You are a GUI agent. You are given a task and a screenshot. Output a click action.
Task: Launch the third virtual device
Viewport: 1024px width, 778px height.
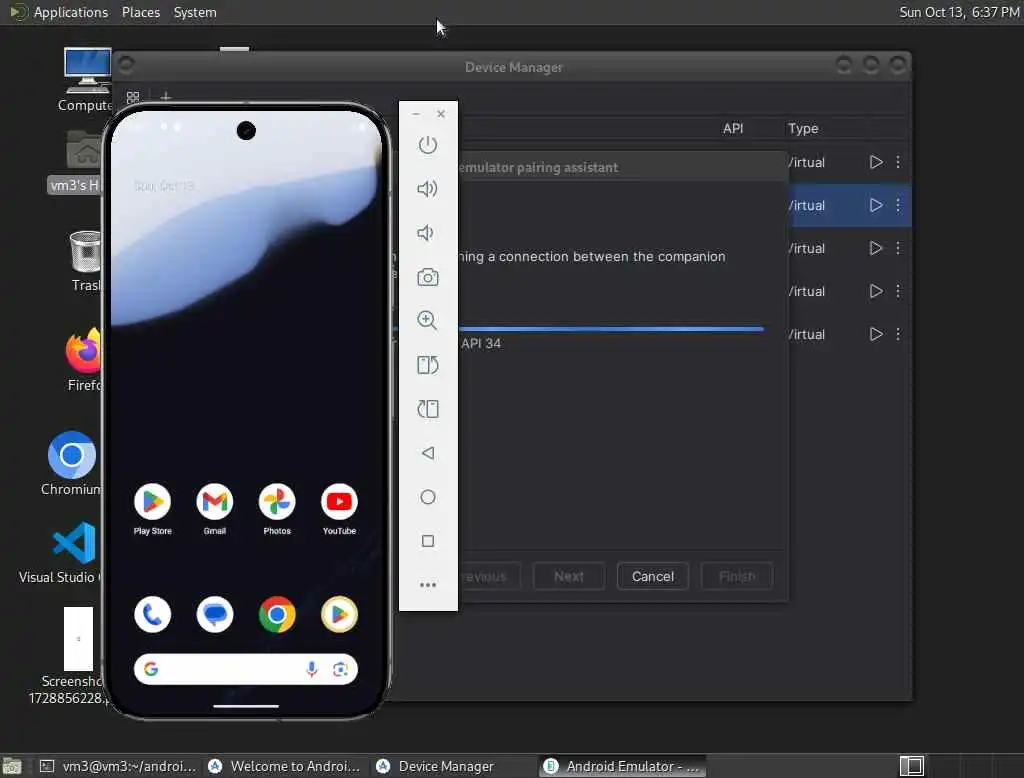click(x=876, y=248)
